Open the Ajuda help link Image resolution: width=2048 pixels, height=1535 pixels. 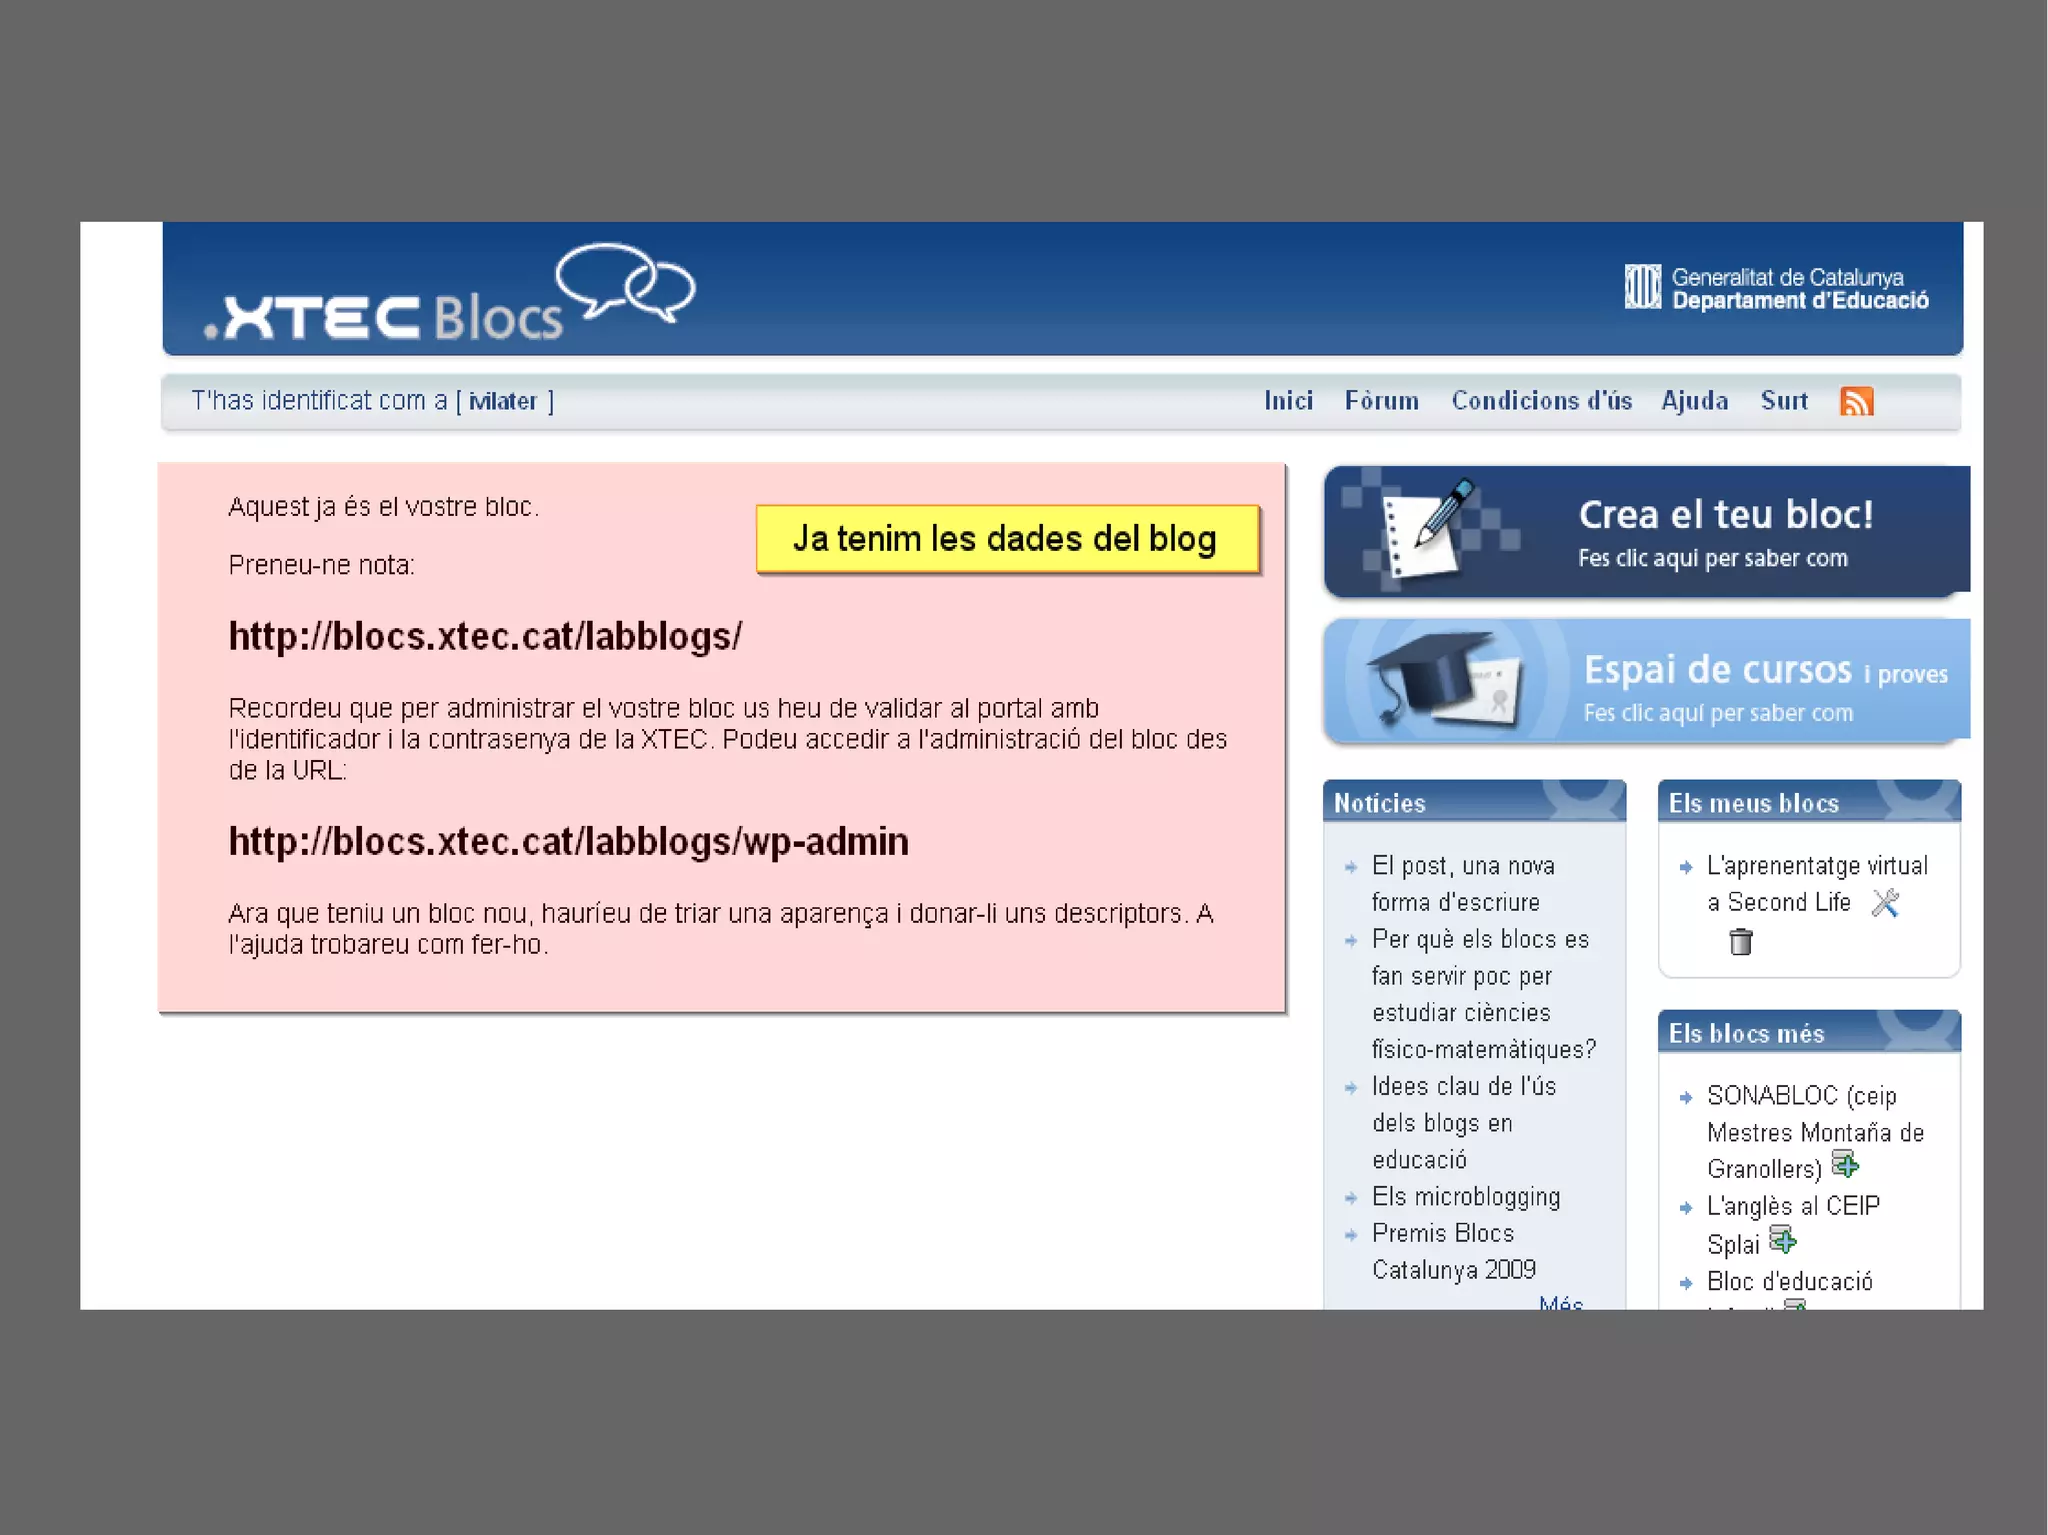pos(1694,401)
